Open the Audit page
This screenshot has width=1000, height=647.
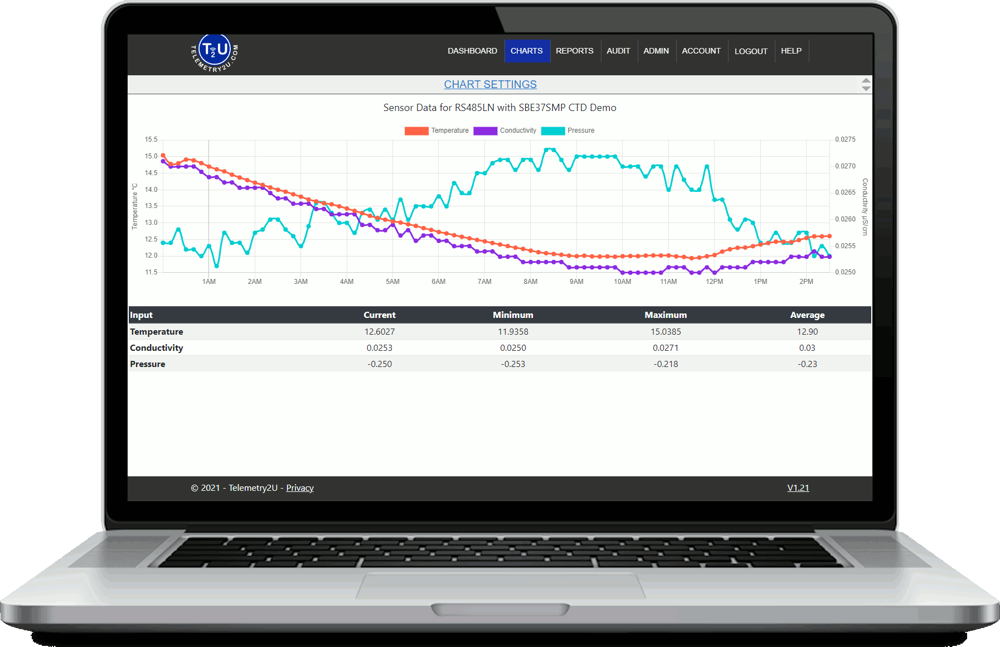coord(618,51)
